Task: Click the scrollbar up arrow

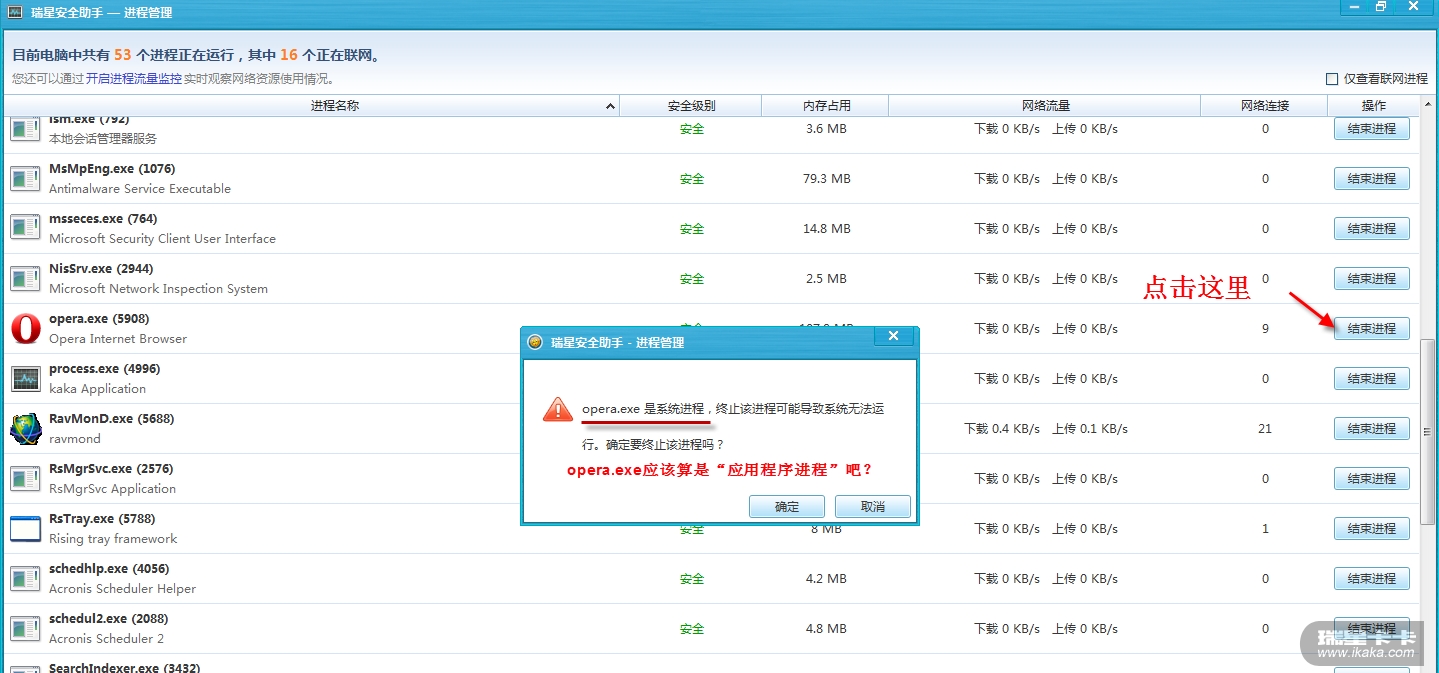Action: 1428,104
